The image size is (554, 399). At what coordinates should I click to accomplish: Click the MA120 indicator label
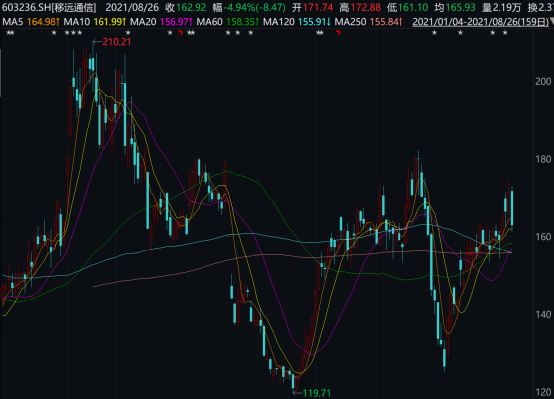tap(279, 22)
